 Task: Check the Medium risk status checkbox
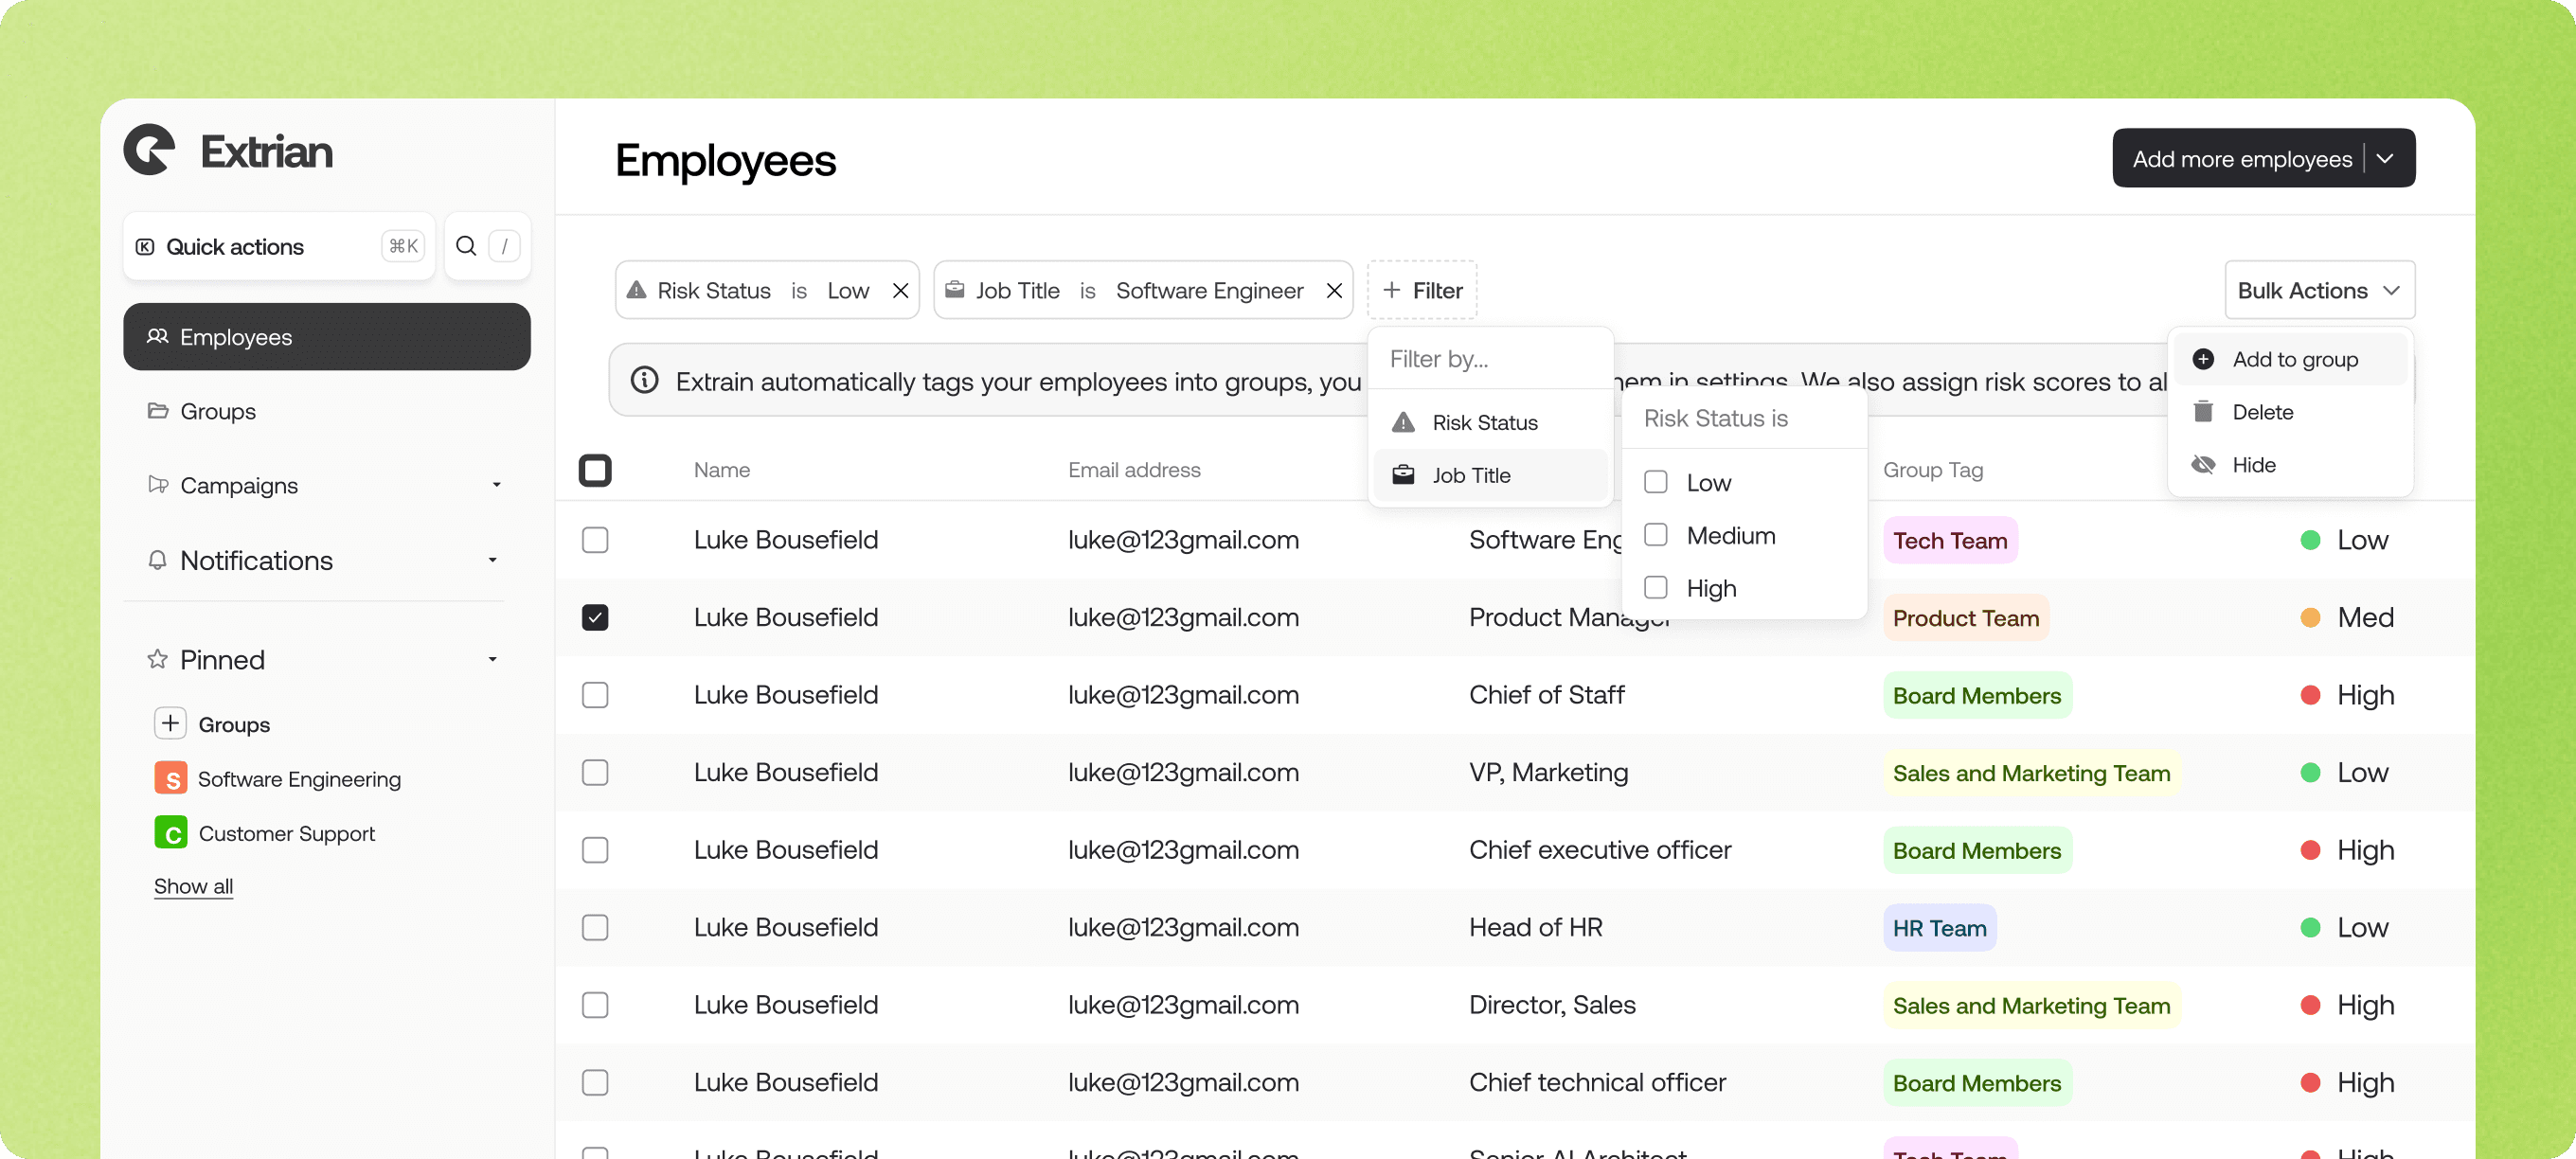pos(1656,535)
